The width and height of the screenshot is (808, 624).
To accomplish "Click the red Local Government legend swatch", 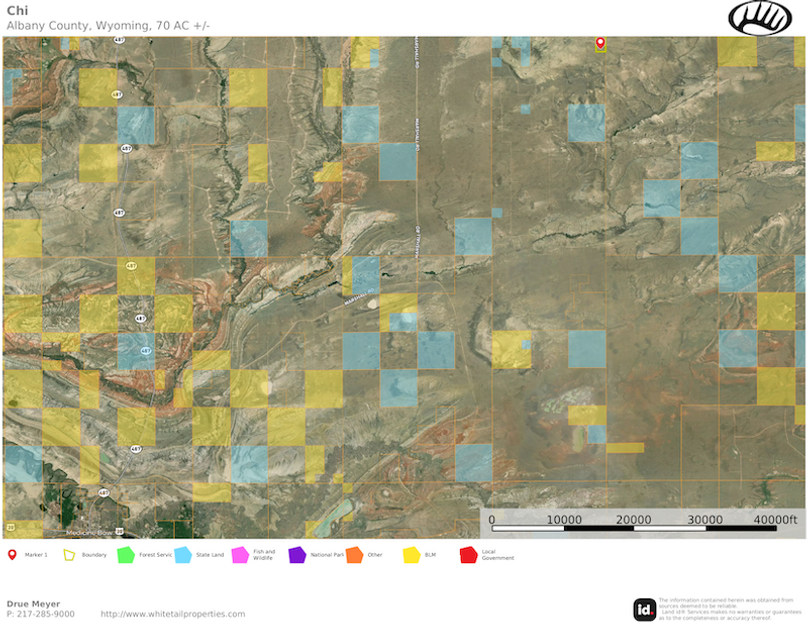I will pos(468,554).
